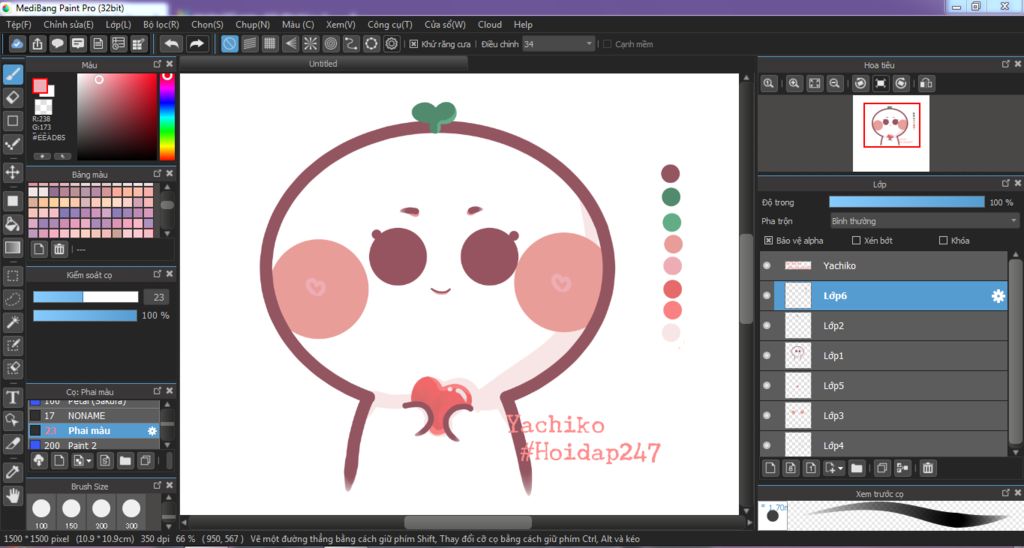Click the Undo arrow in toolbar
The image size is (1024, 548).
(171, 44)
